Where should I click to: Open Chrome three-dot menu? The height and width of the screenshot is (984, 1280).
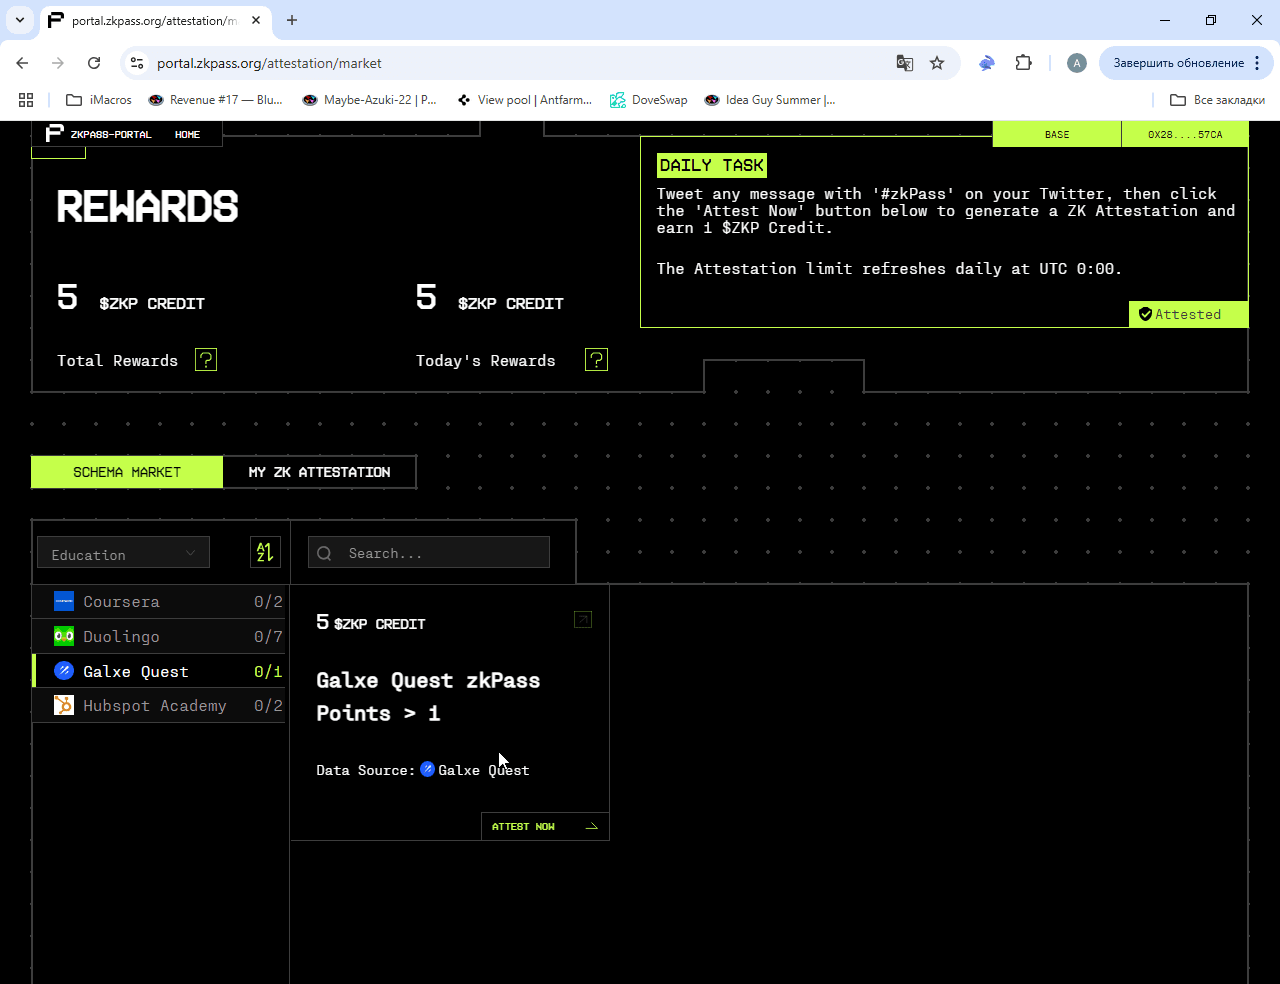pyautogui.click(x=1257, y=63)
